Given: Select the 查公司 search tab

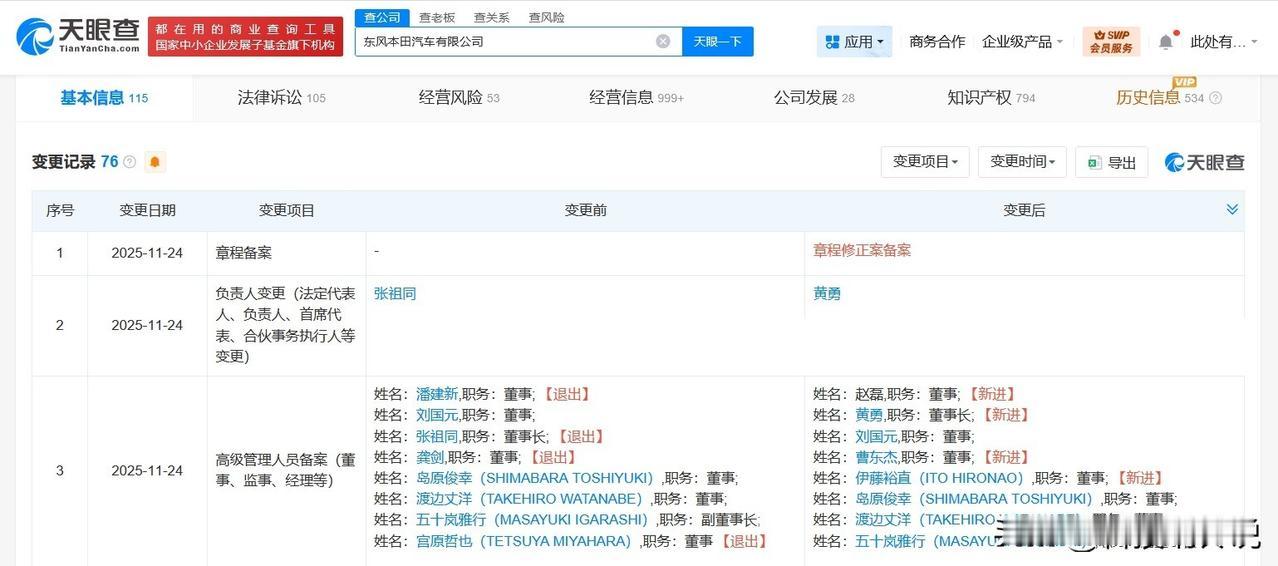Looking at the screenshot, I should tap(382, 17).
